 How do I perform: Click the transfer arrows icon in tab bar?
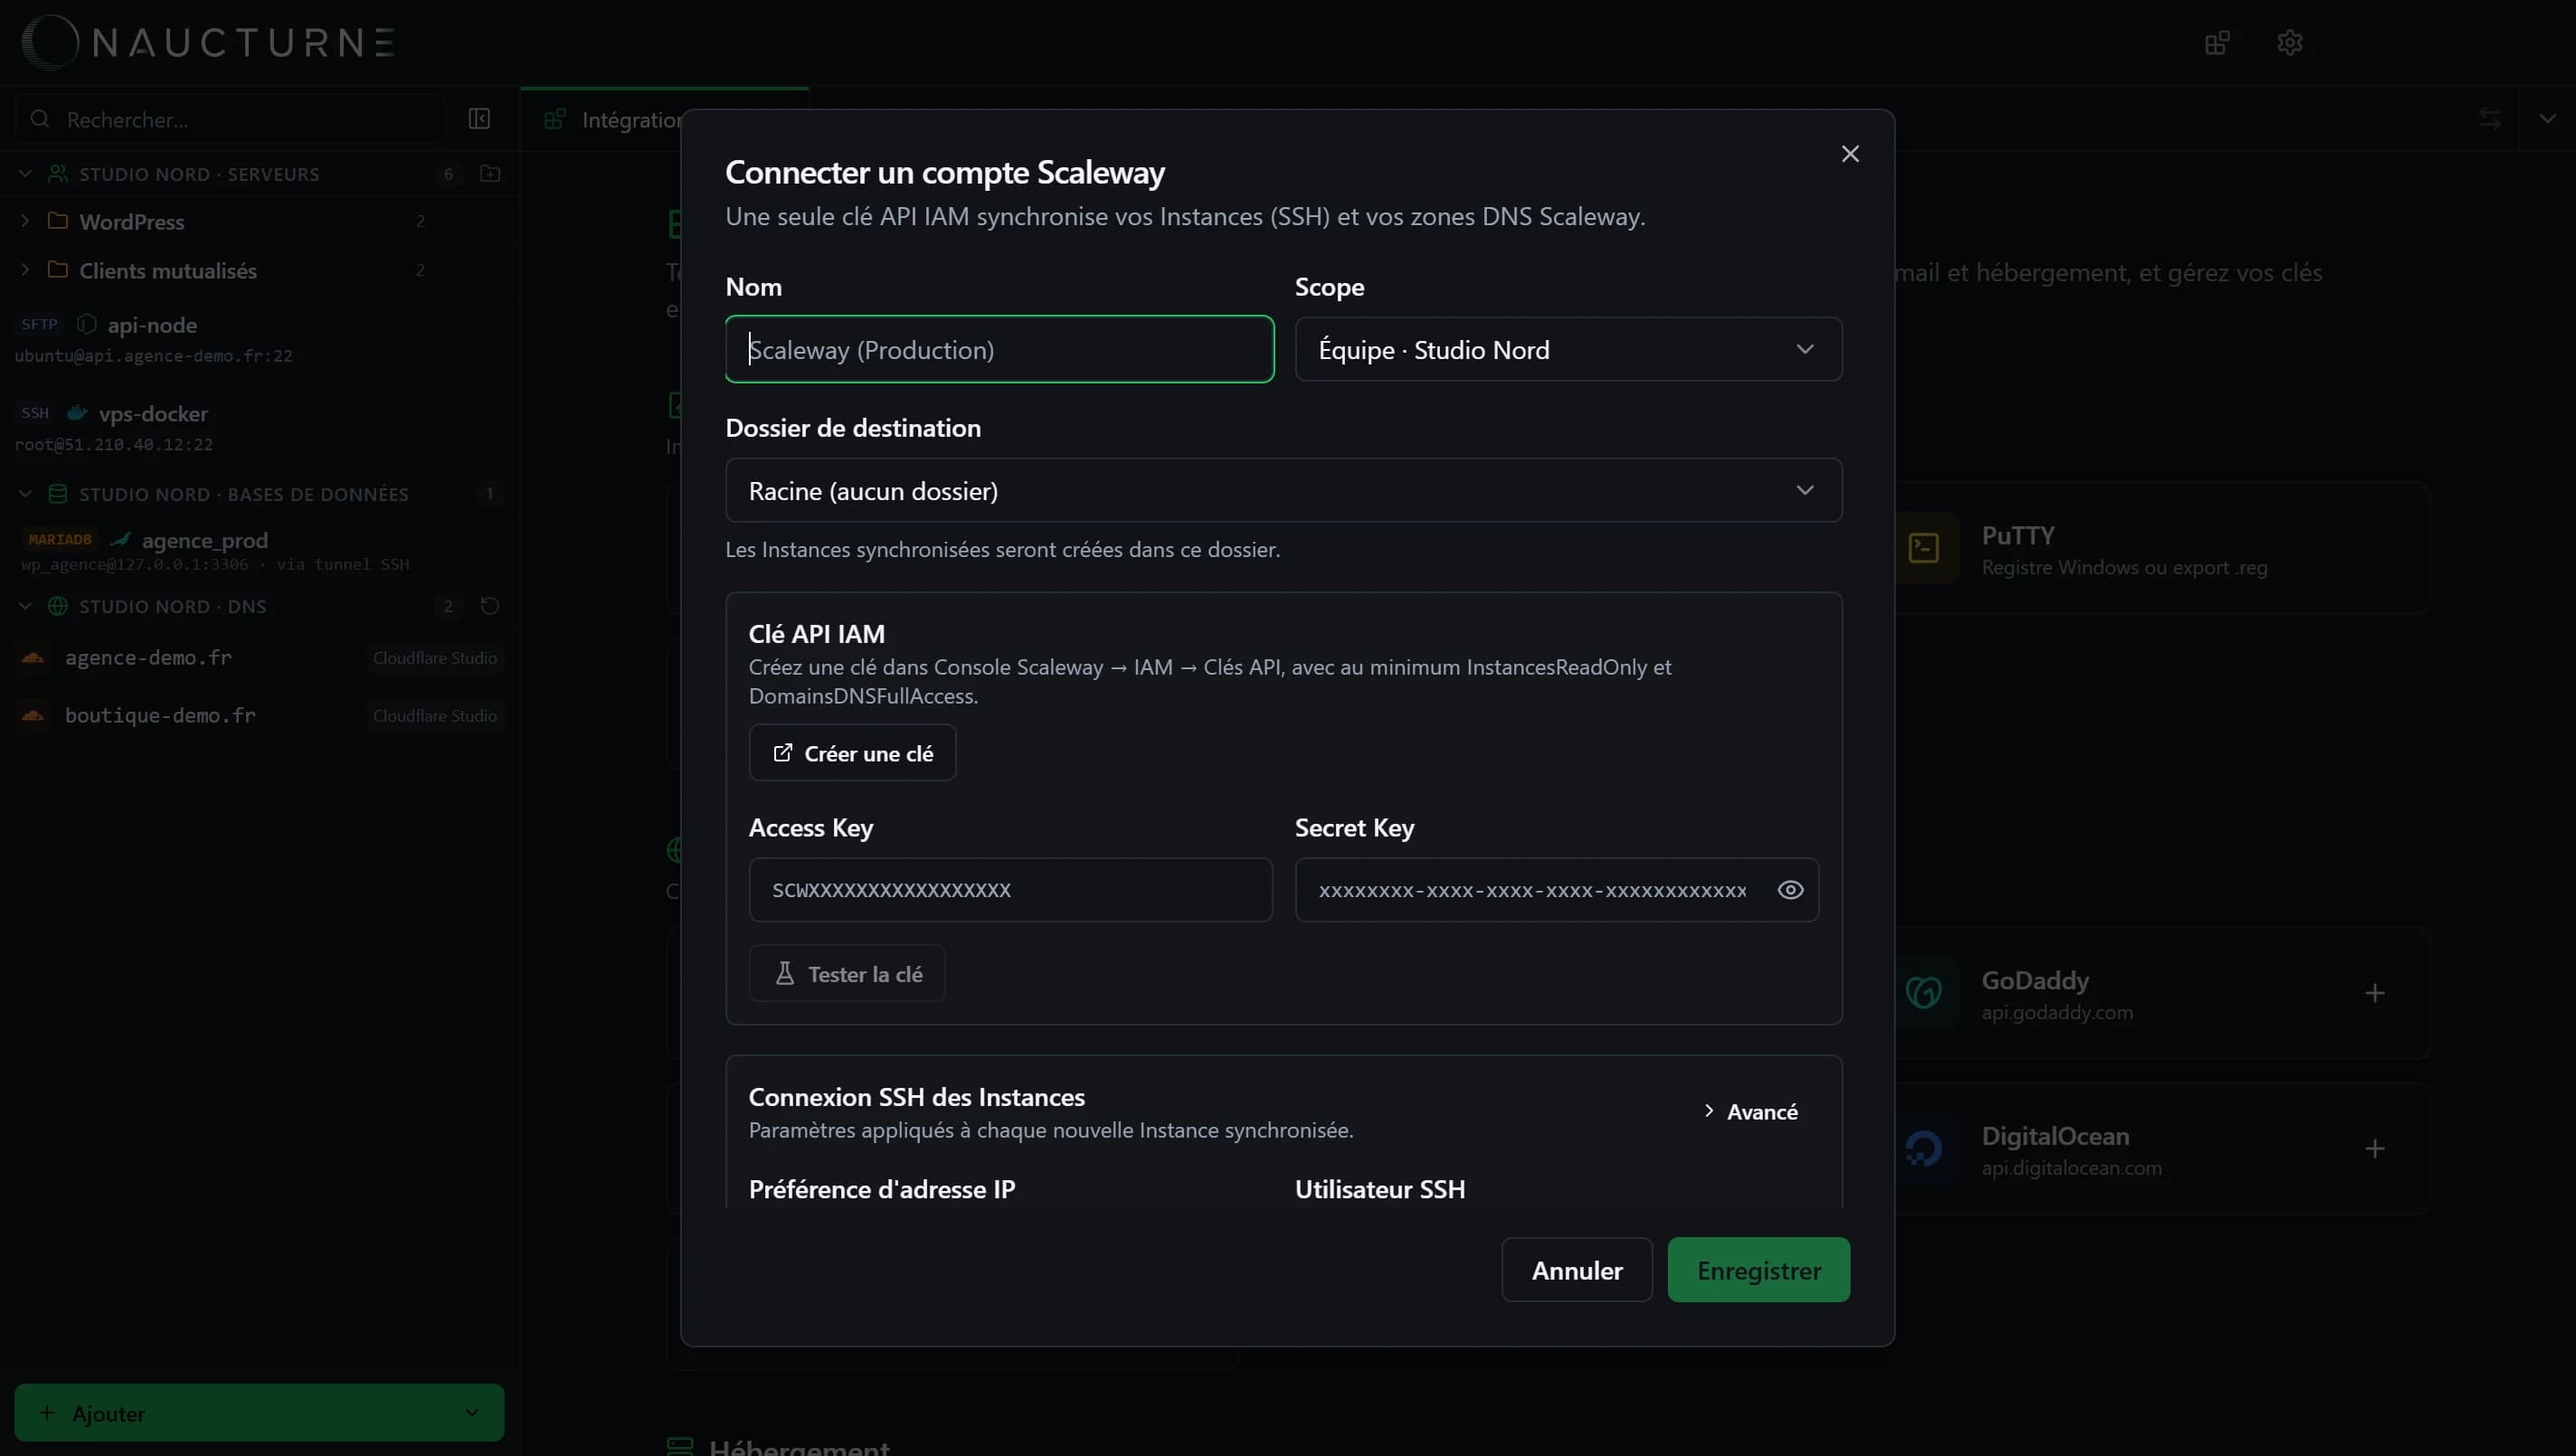(2490, 119)
